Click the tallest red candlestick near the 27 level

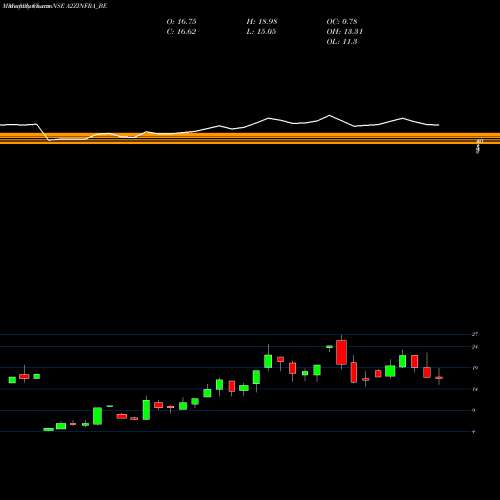[x=341, y=352]
